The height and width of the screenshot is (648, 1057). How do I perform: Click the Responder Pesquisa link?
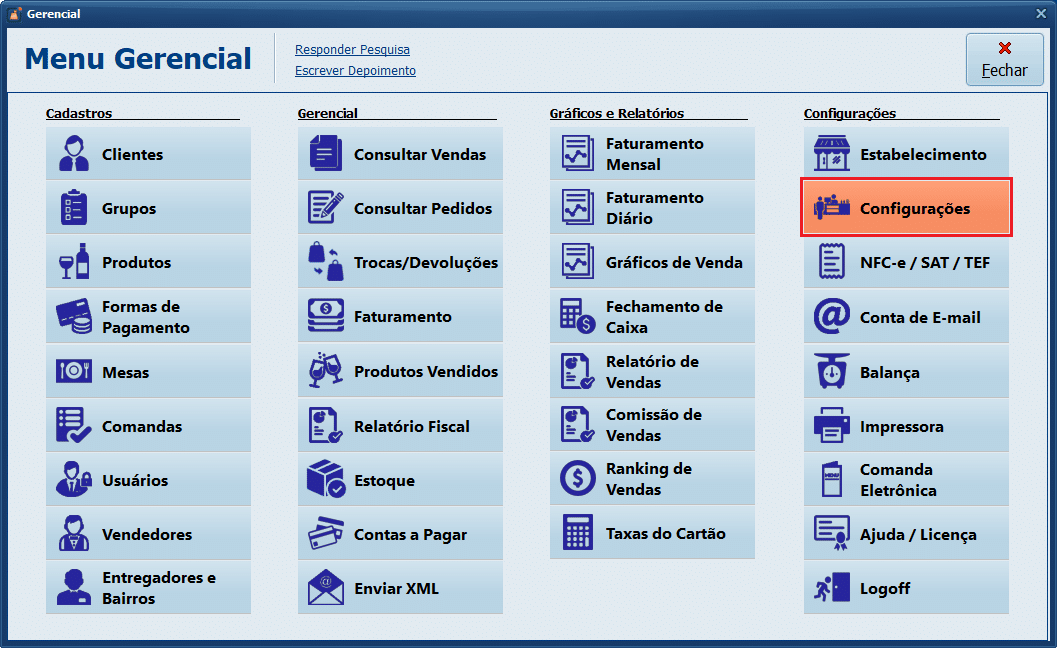coord(352,49)
